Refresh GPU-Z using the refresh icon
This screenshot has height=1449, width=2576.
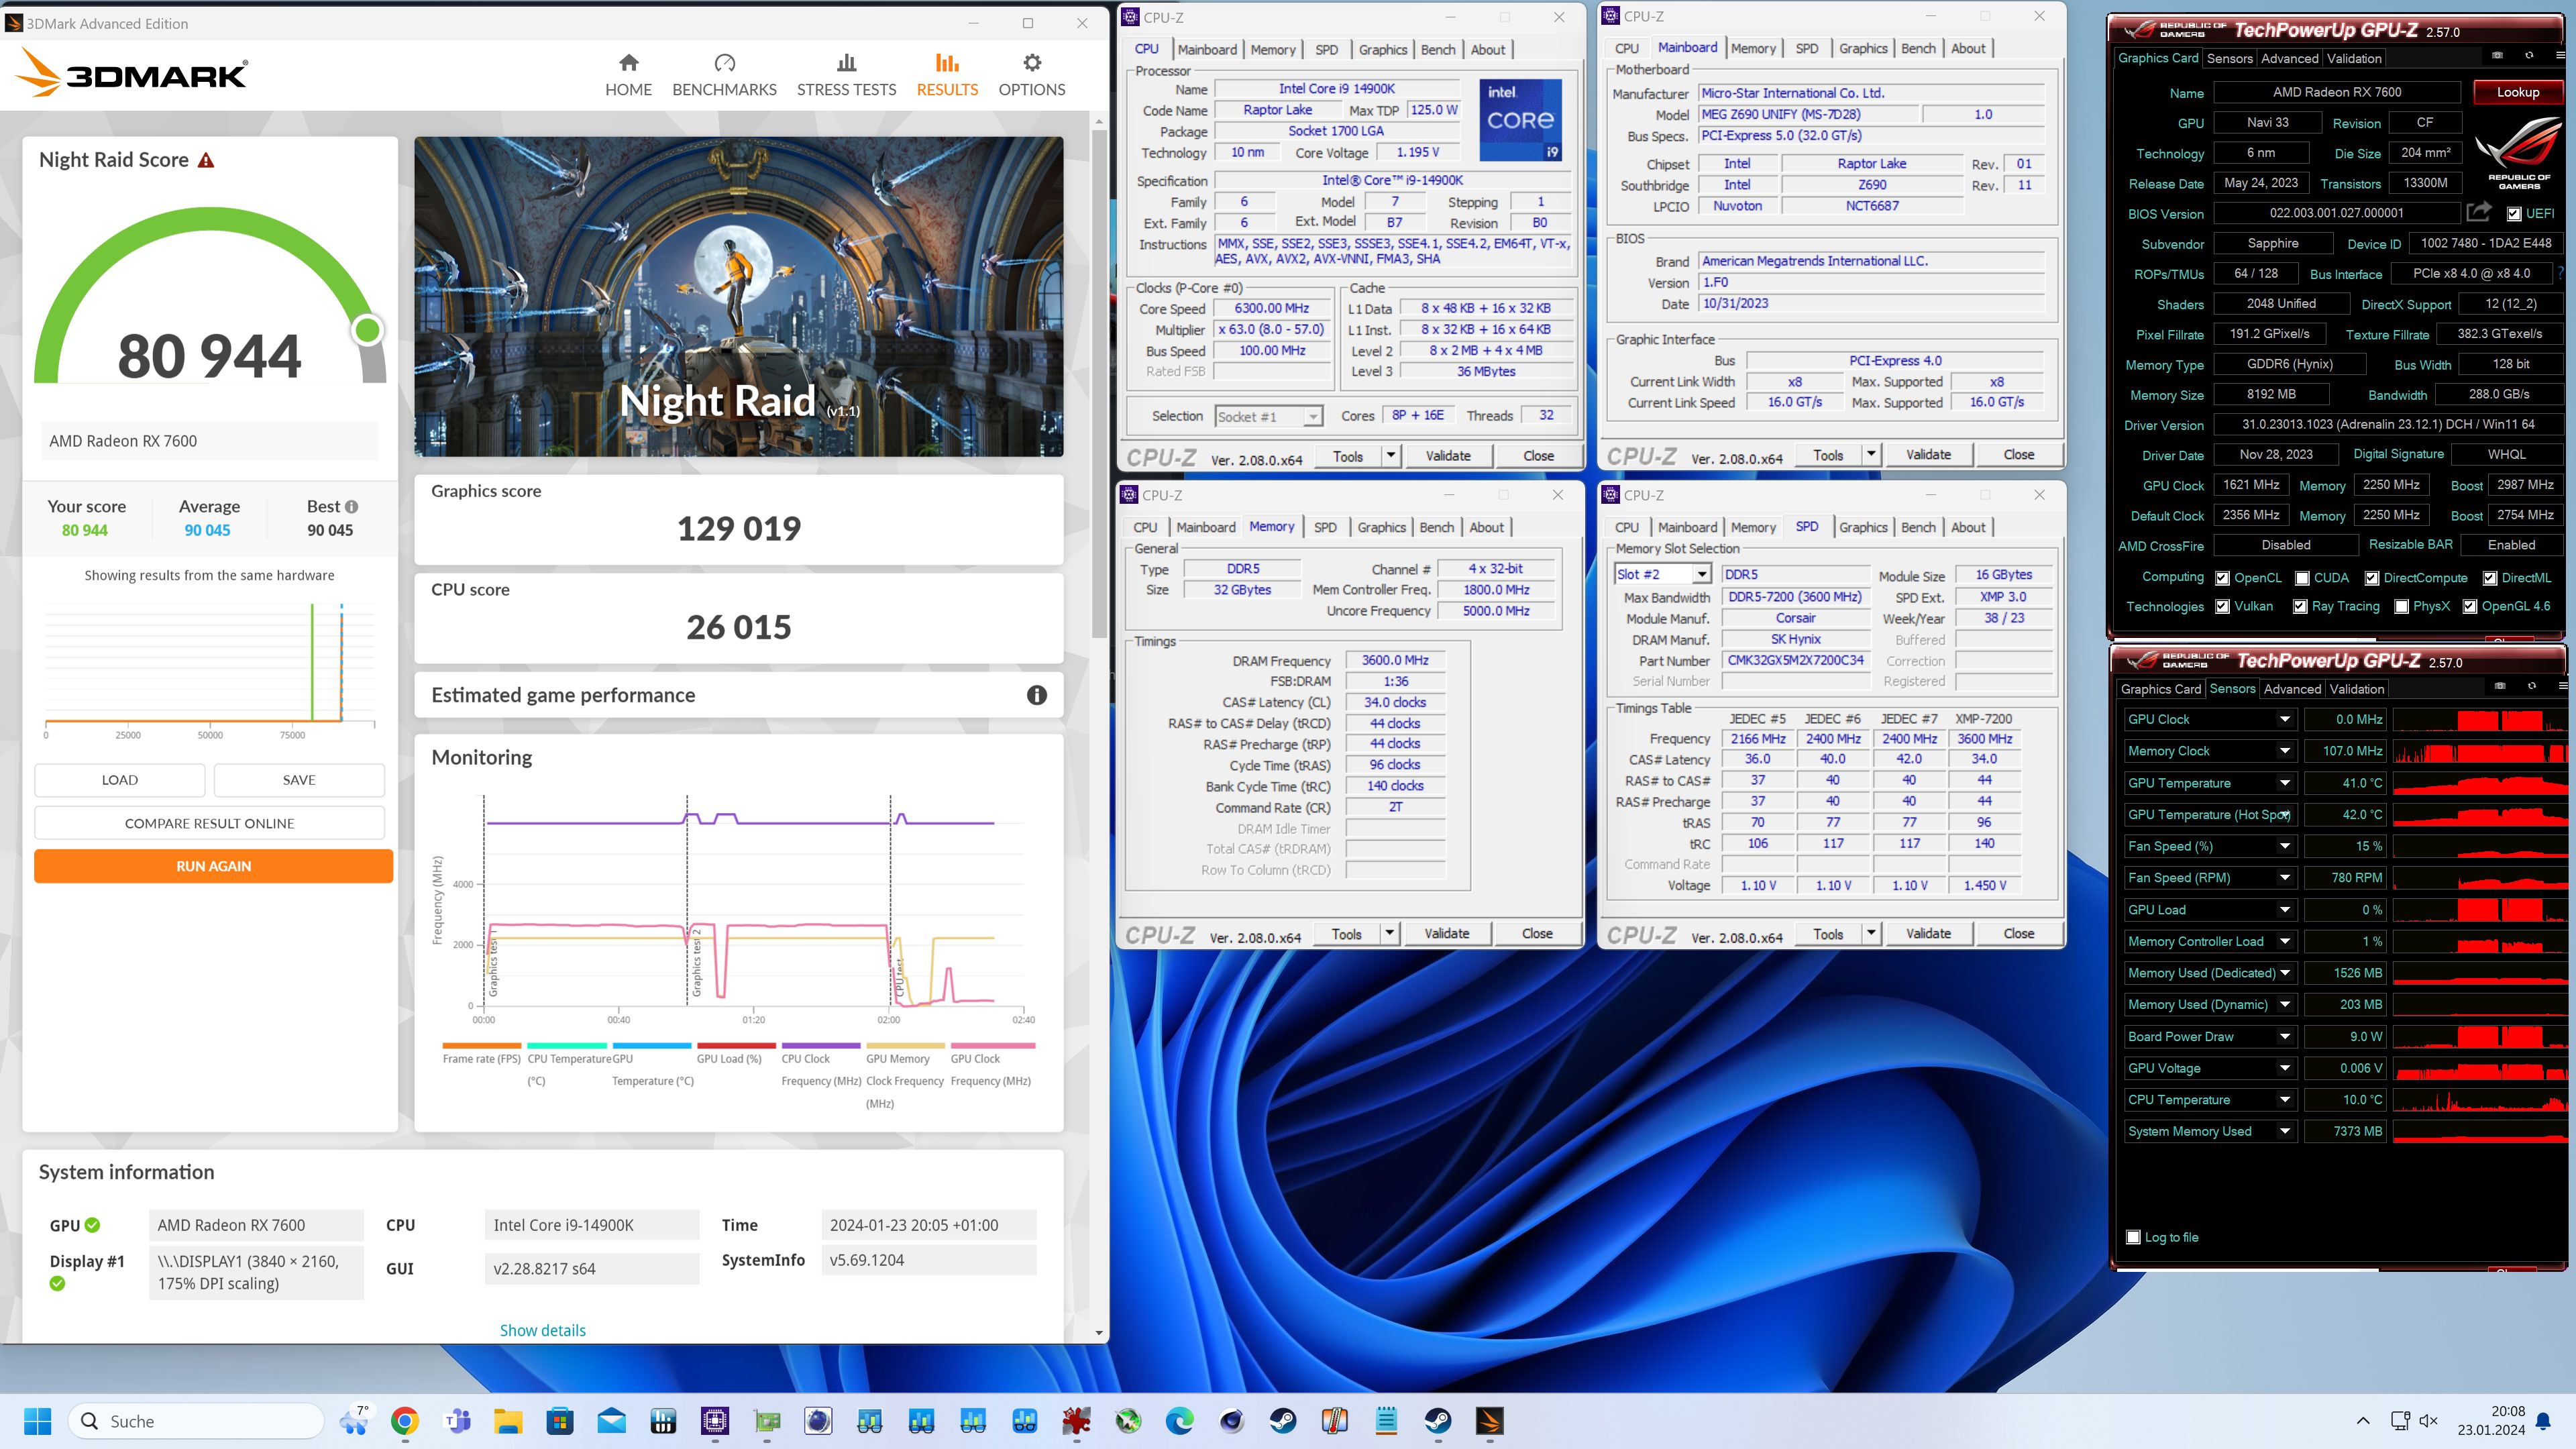point(2529,55)
